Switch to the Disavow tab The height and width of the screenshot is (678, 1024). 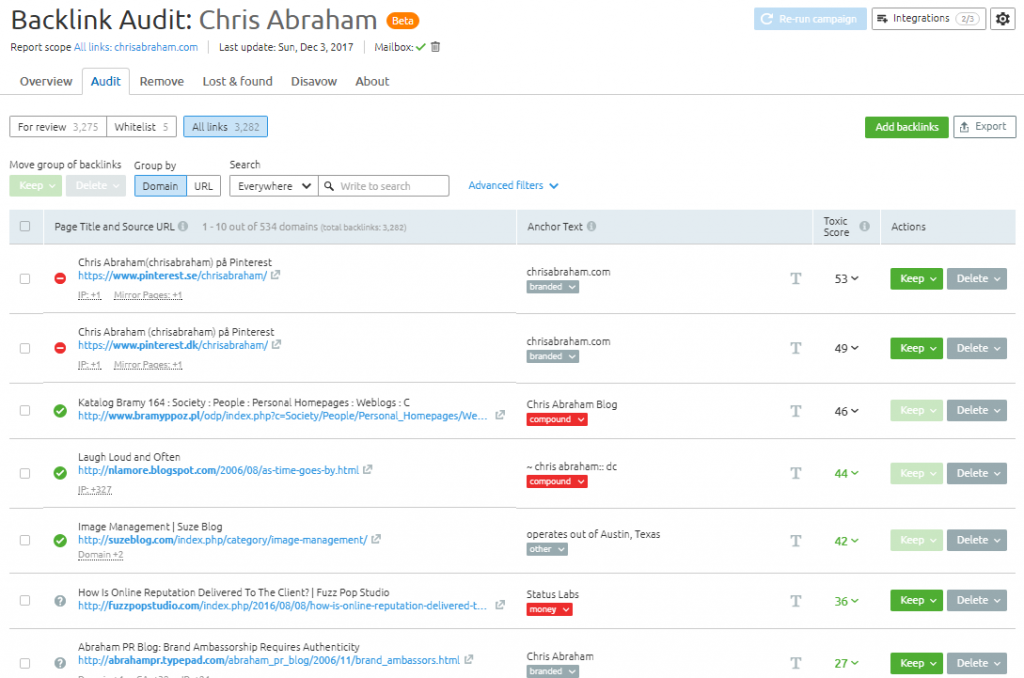[314, 82]
